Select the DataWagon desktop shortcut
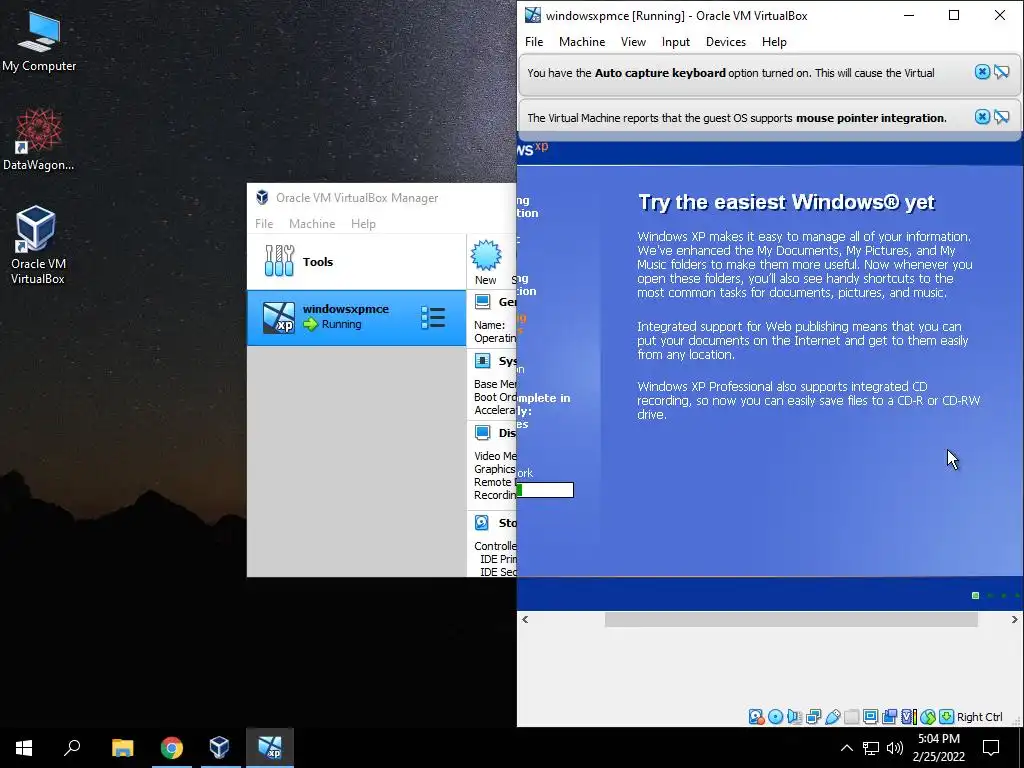The image size is (1024, 768). click(x=39, y=140)
